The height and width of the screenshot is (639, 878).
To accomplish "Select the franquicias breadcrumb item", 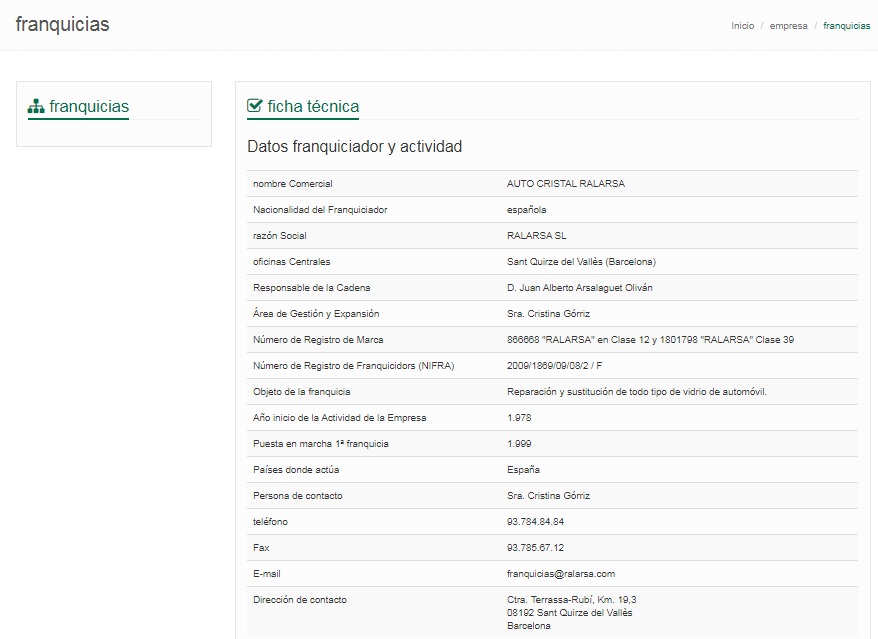I will 847,26.
